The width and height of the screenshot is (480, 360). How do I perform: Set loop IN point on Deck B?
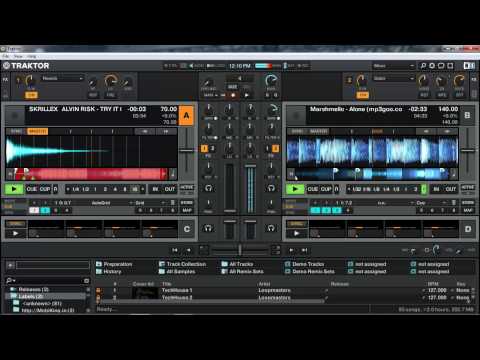(436, 189)
